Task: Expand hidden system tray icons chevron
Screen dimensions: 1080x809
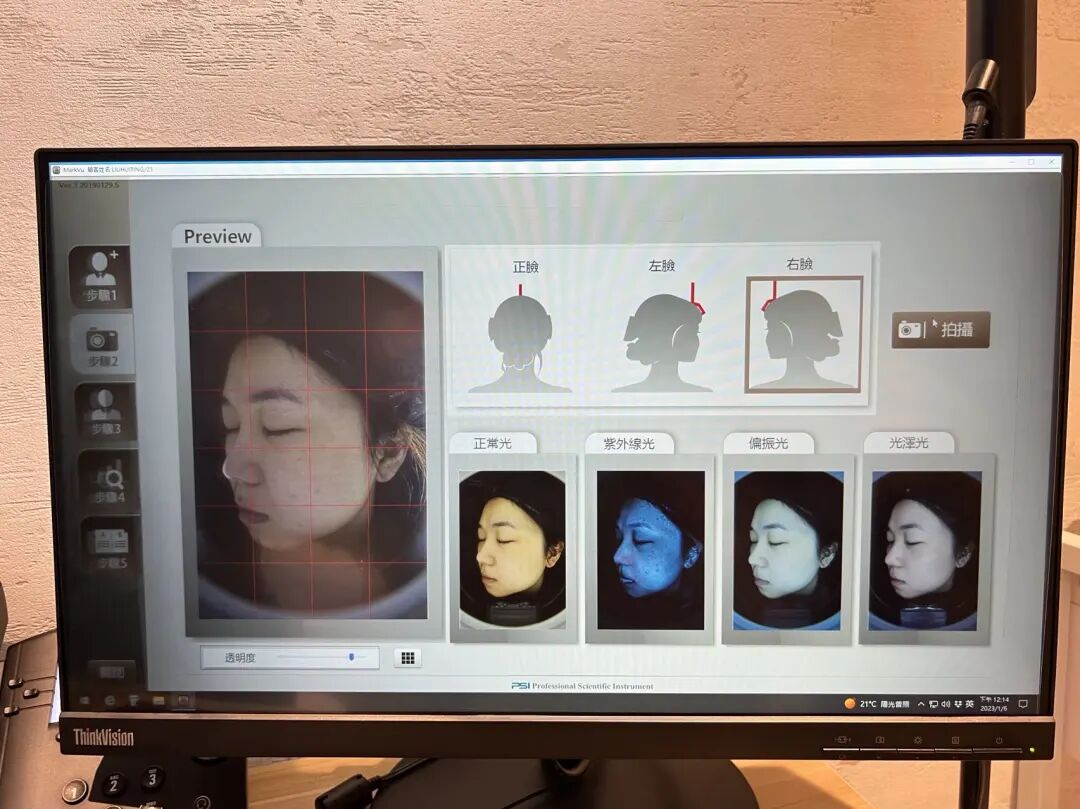Action: tap(921, 704)
